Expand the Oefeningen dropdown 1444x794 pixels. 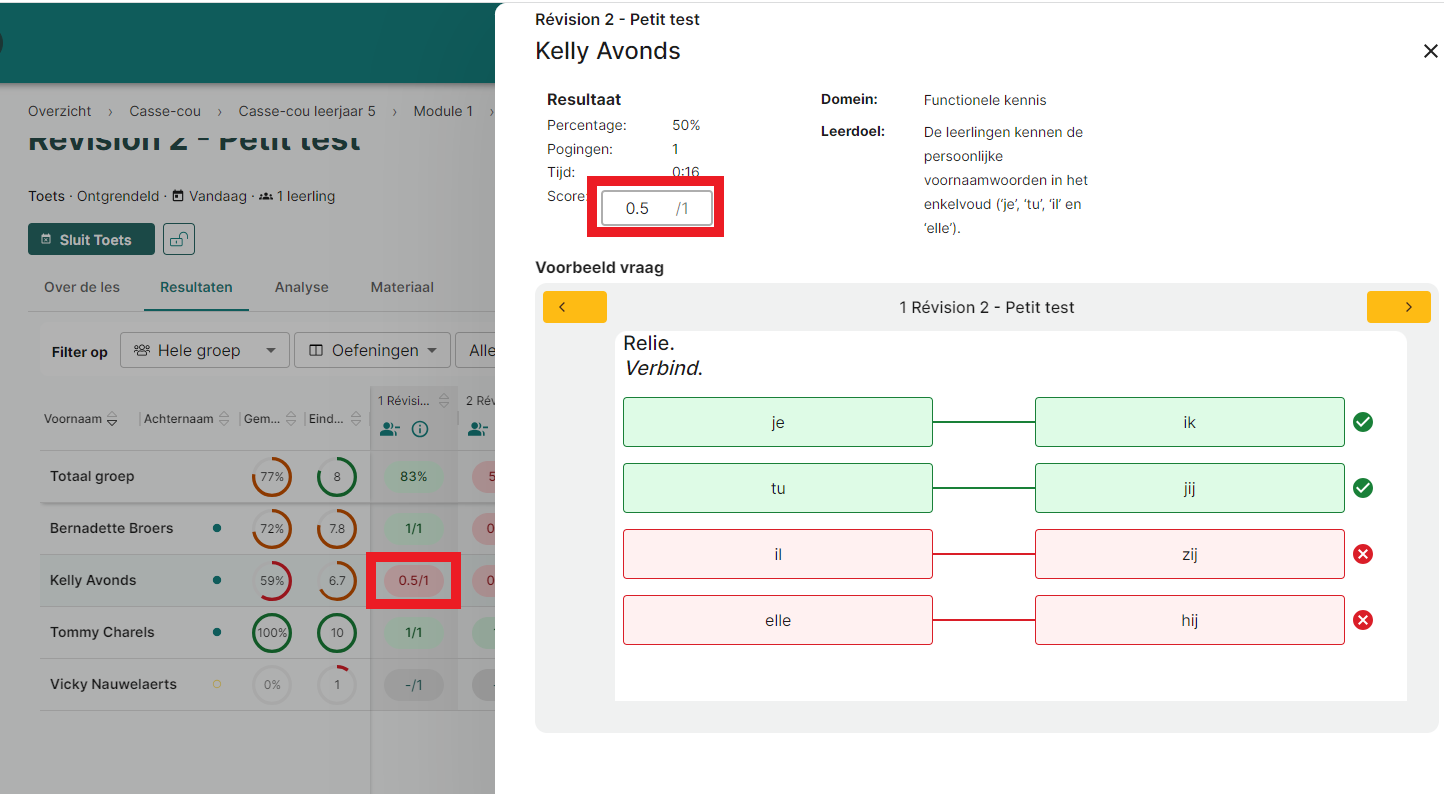click(x=372, y=350)
